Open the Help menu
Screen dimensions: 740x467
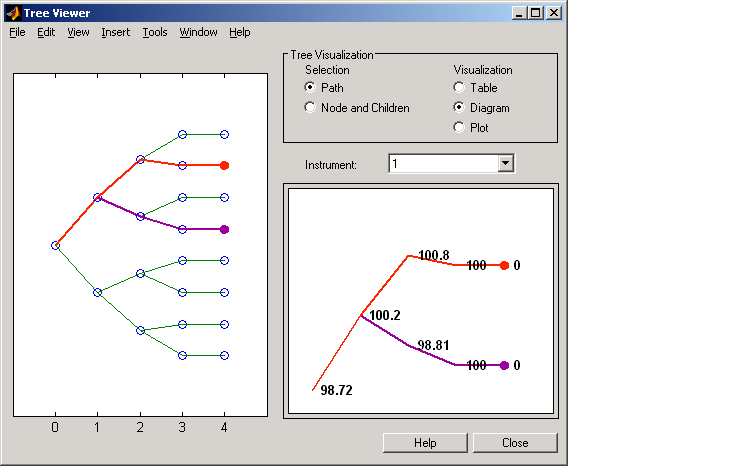click(x=240, y=32)
